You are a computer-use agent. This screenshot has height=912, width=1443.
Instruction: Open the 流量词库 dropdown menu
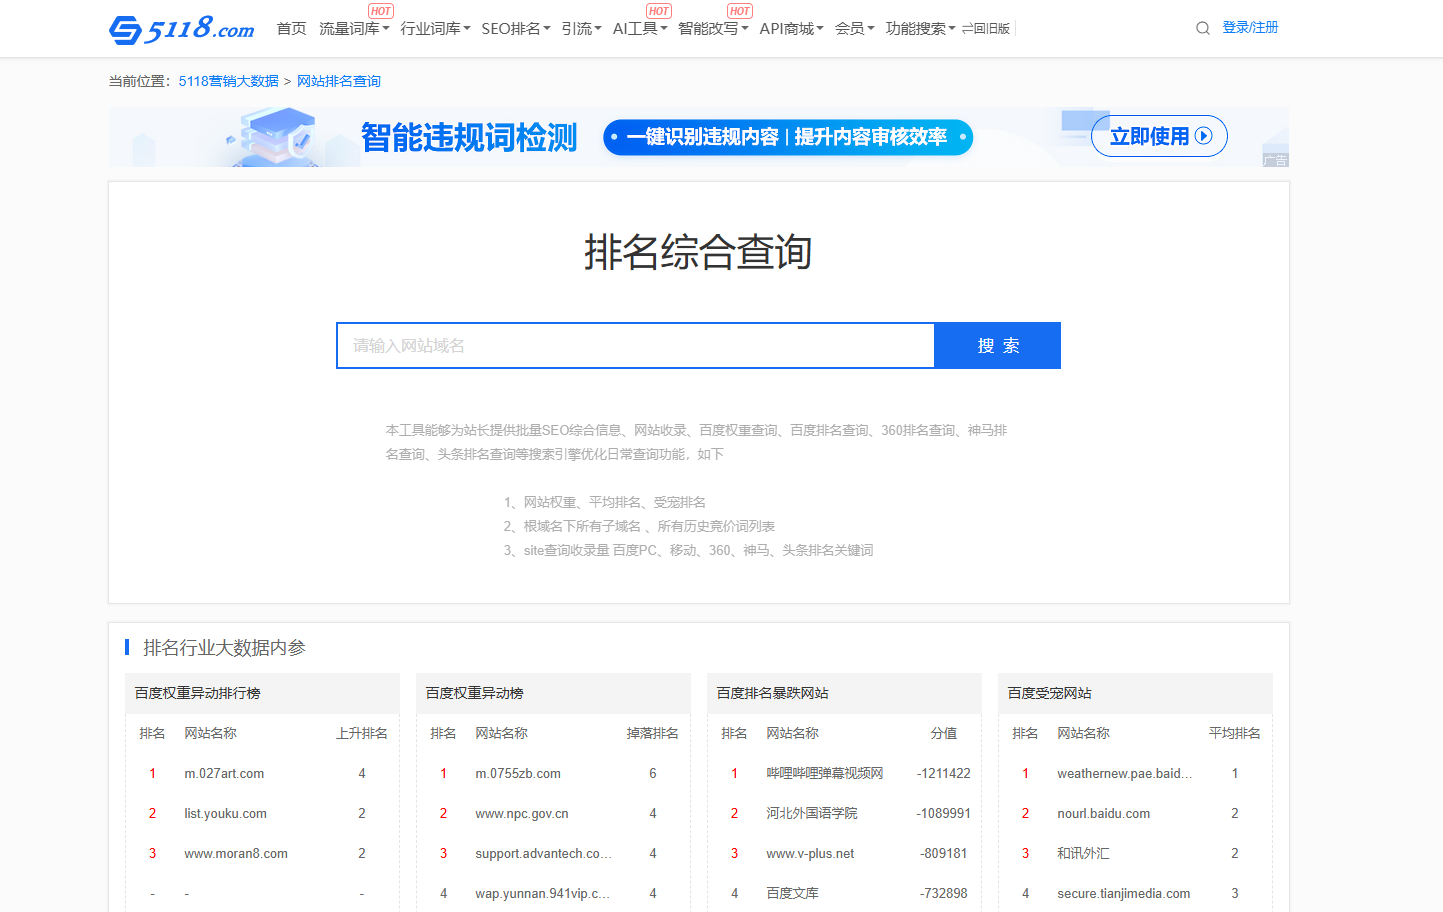point(349,28)
